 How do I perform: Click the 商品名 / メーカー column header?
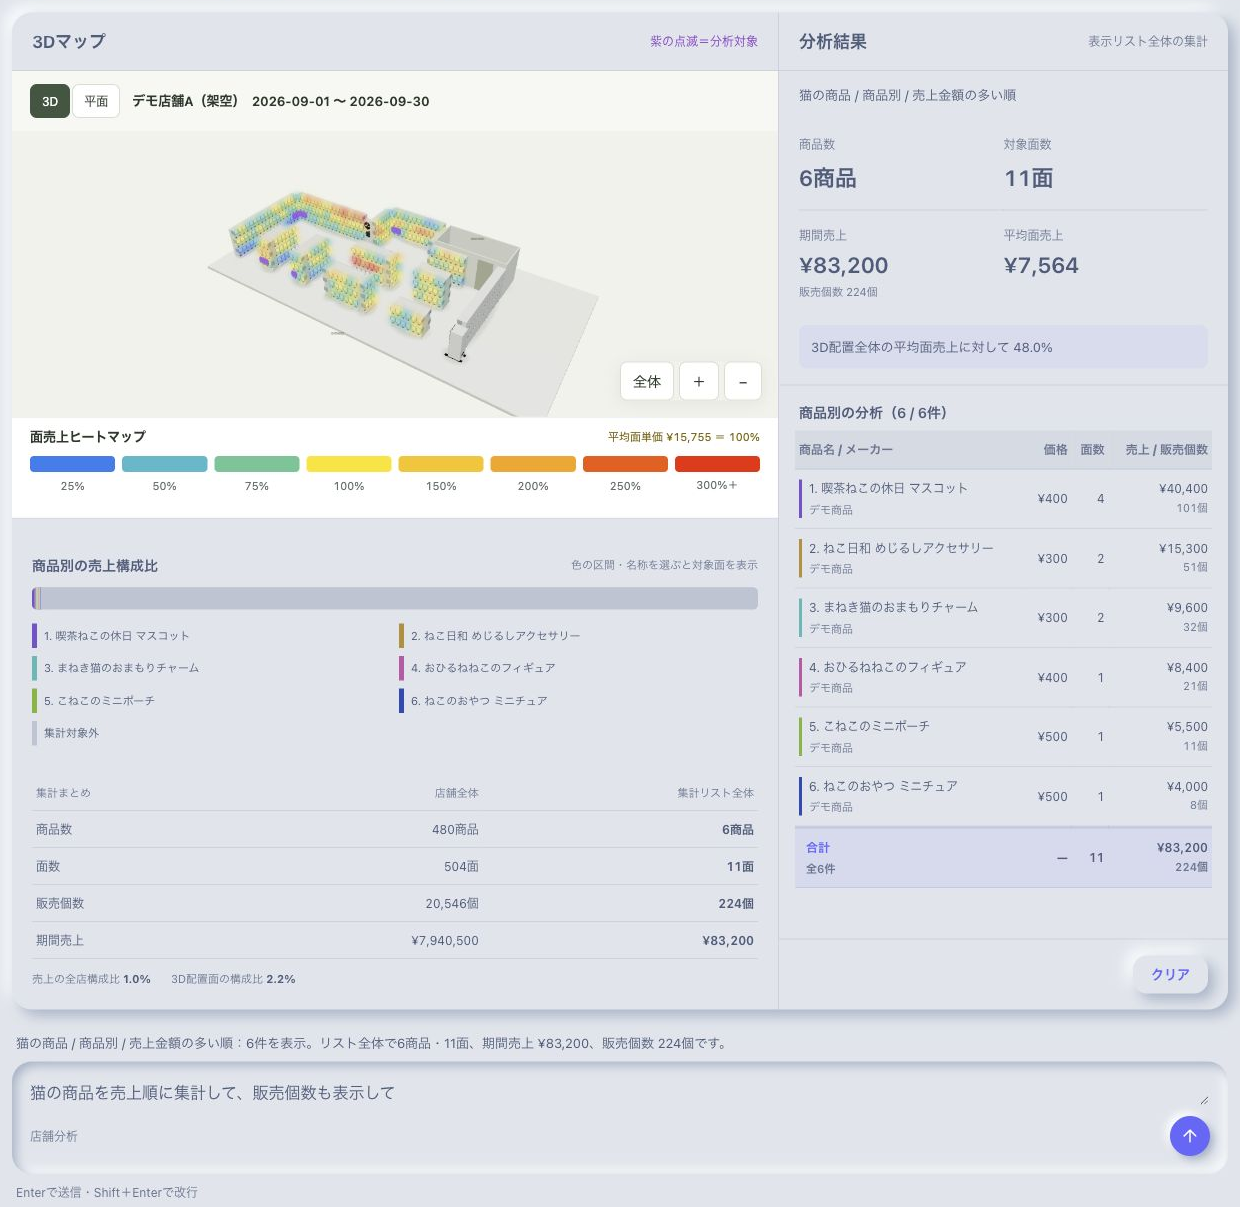(846, 450)
